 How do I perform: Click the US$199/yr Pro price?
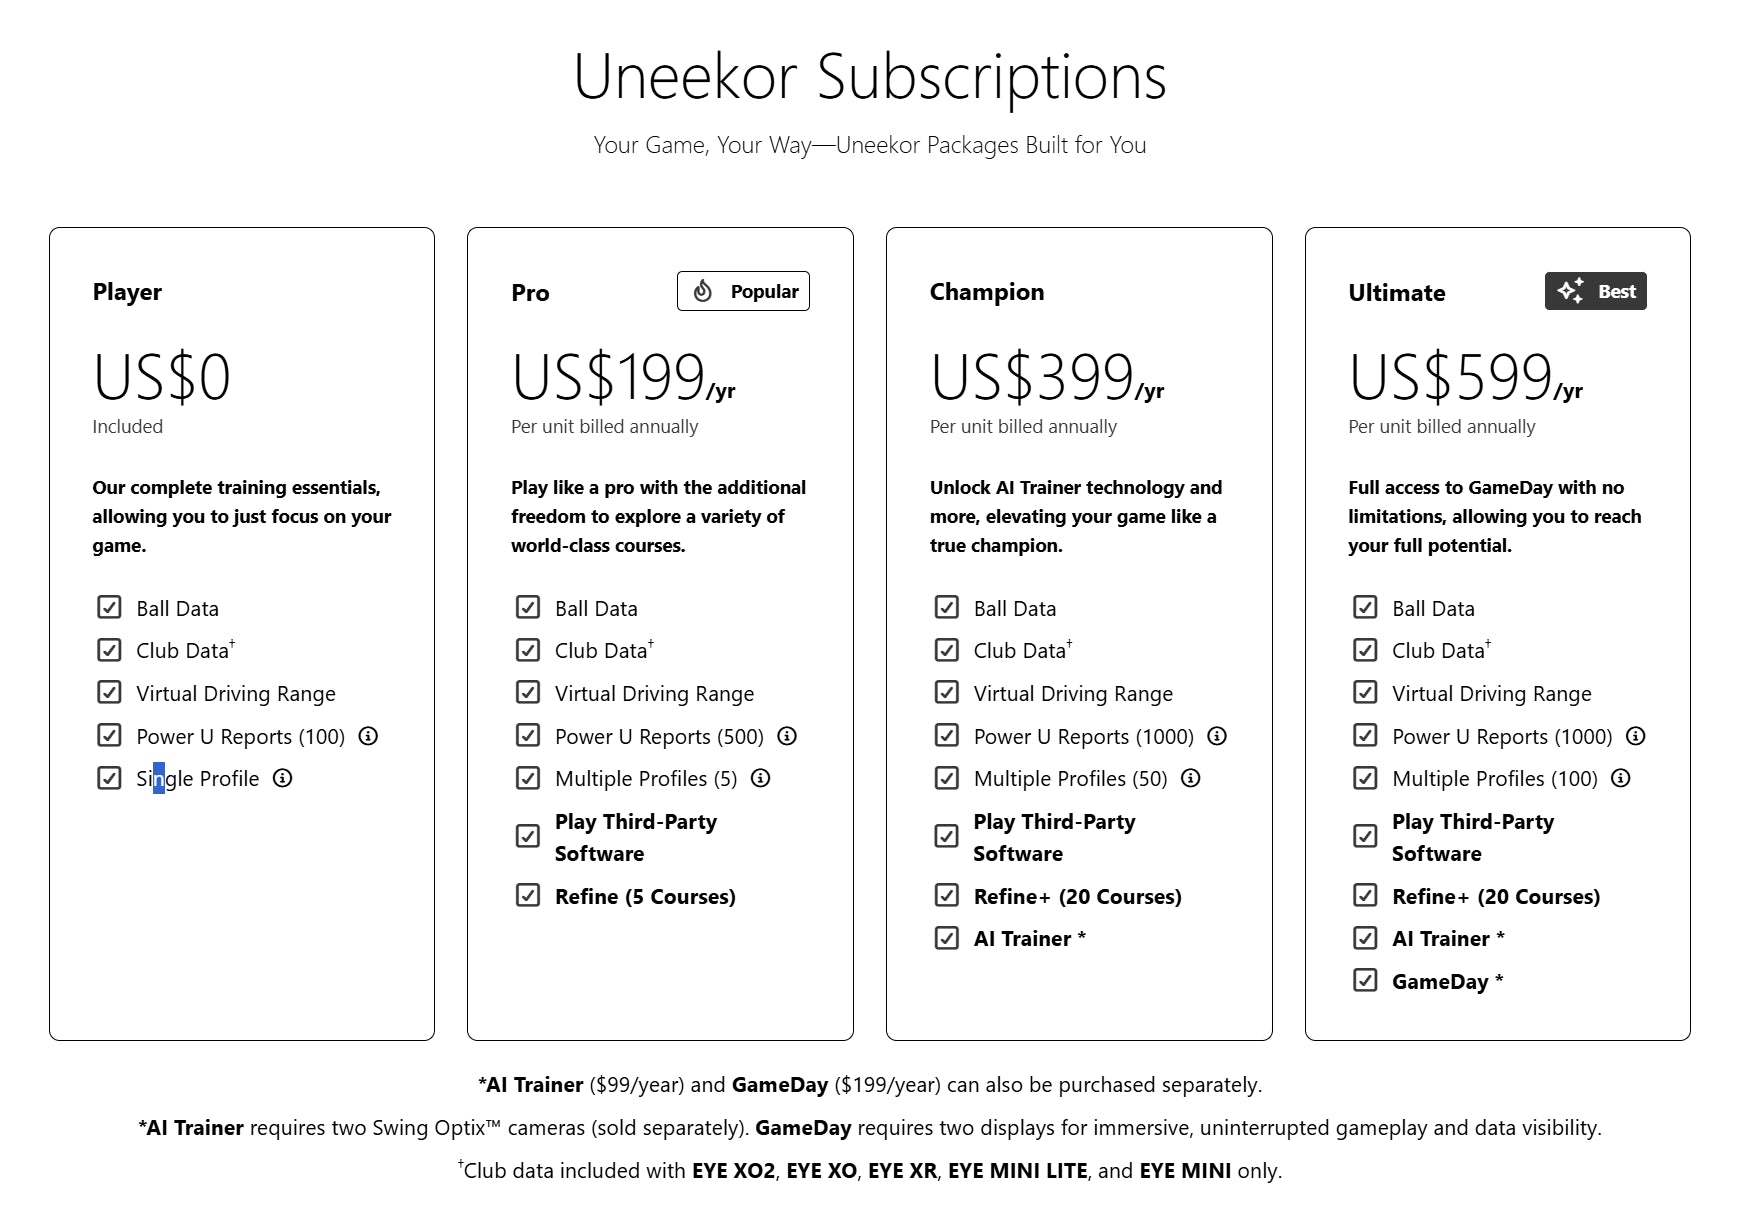pyautogui.click(x=623, y=378)
